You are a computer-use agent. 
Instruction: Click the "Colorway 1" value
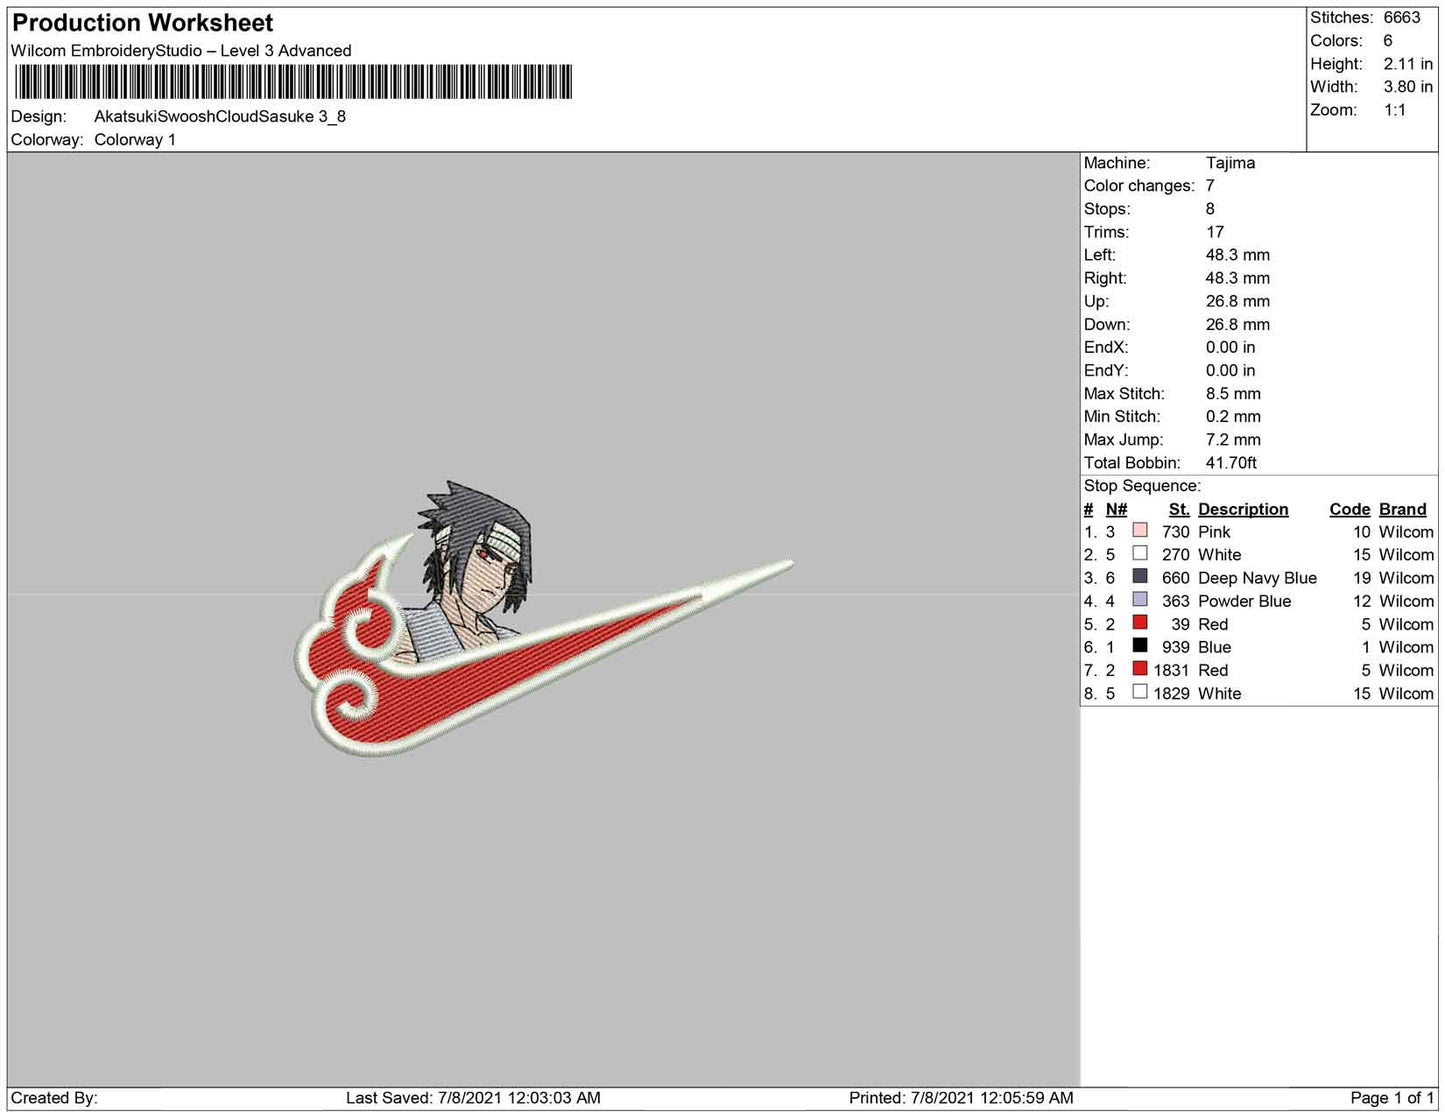[x=135, y=139]
